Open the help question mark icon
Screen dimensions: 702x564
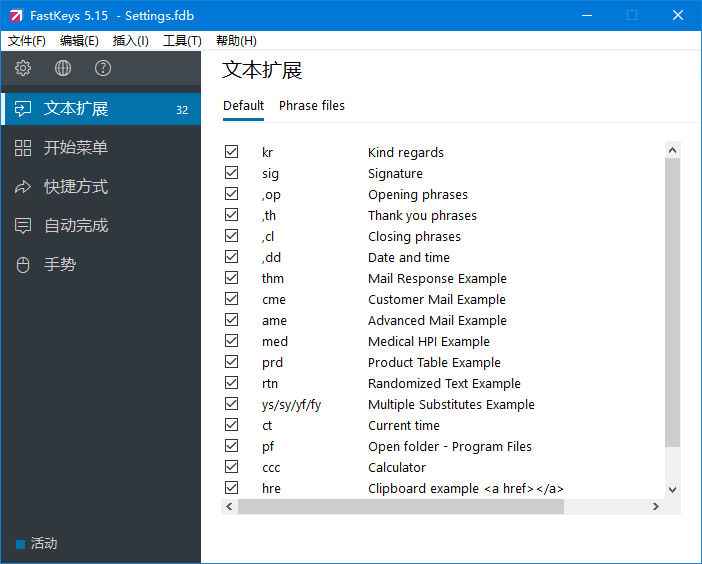(103, 68)
